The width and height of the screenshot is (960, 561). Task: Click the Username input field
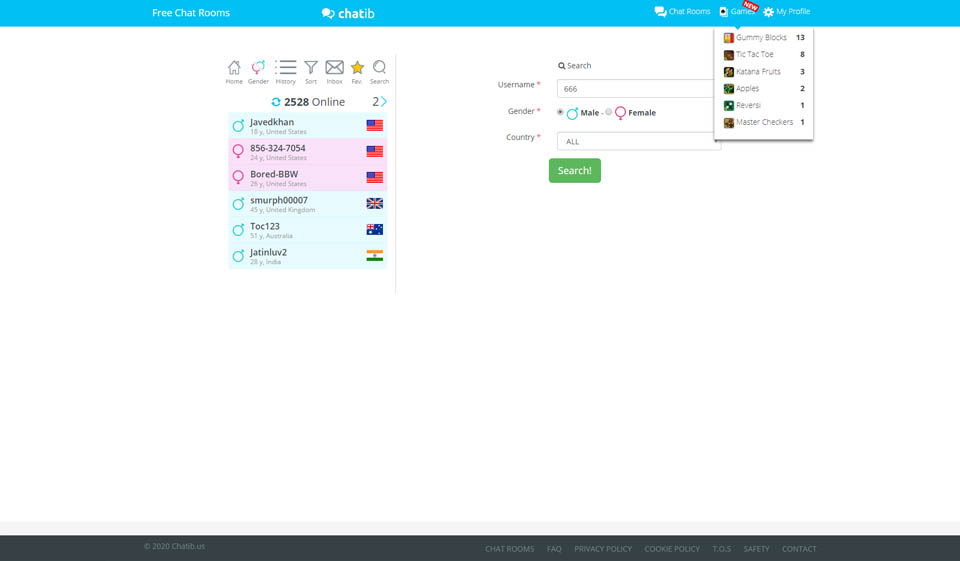[636, 88]
